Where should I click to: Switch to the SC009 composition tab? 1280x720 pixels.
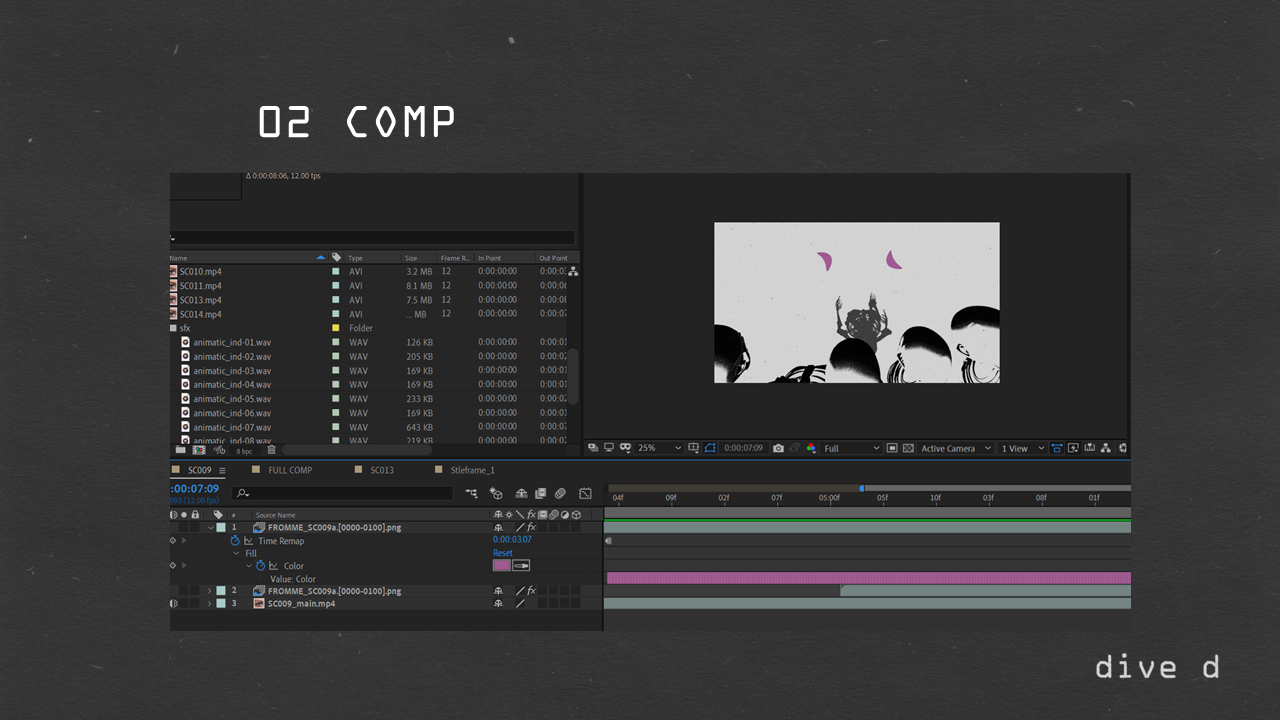pyautogui.click(x=199, y=470)
